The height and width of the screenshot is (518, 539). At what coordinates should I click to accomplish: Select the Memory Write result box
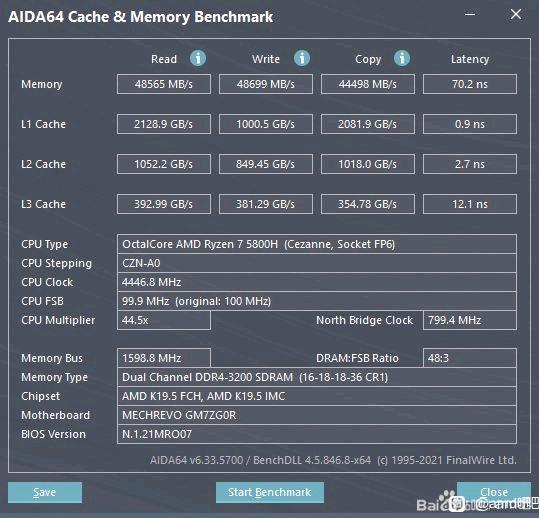coord(266,84)
